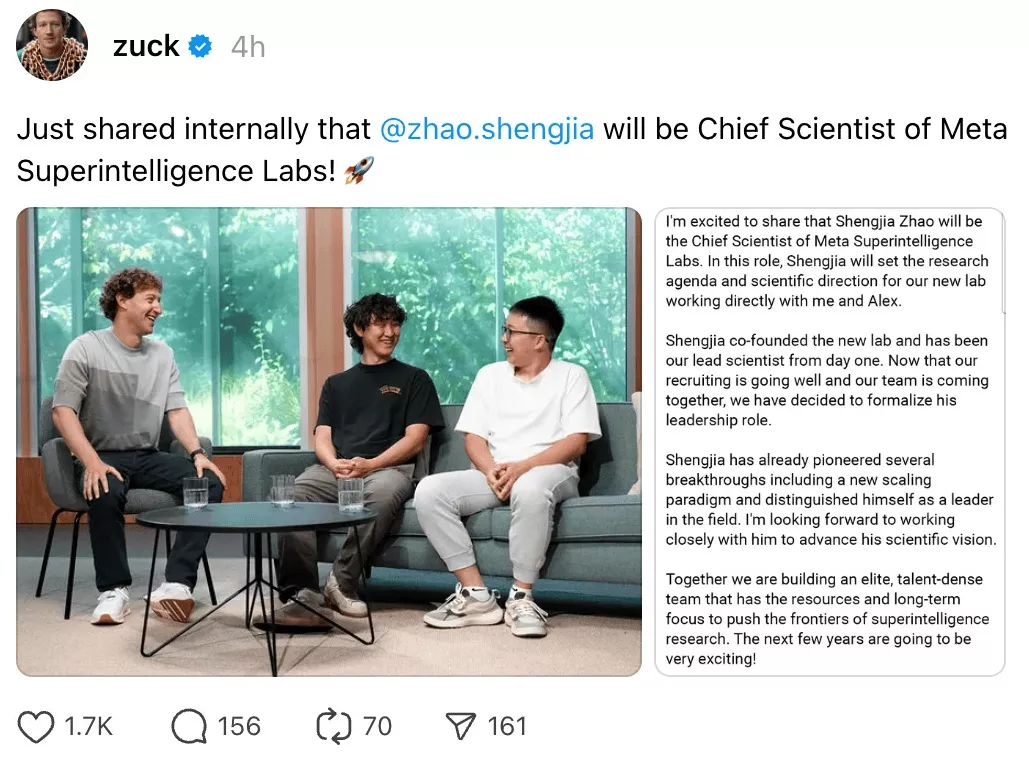Image resolution: width=1029 pixels, height=761 pixels.
Task: Like the post using the heart icon
Action: pos(38,726)
